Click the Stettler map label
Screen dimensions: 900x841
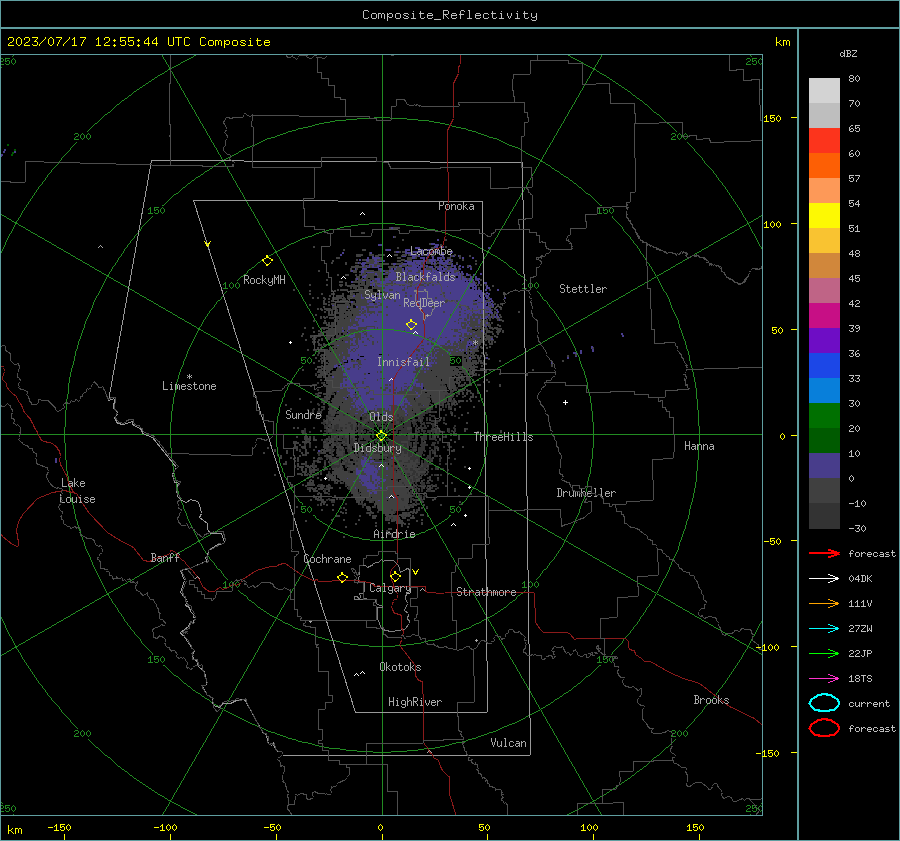[x=583, y=289]
